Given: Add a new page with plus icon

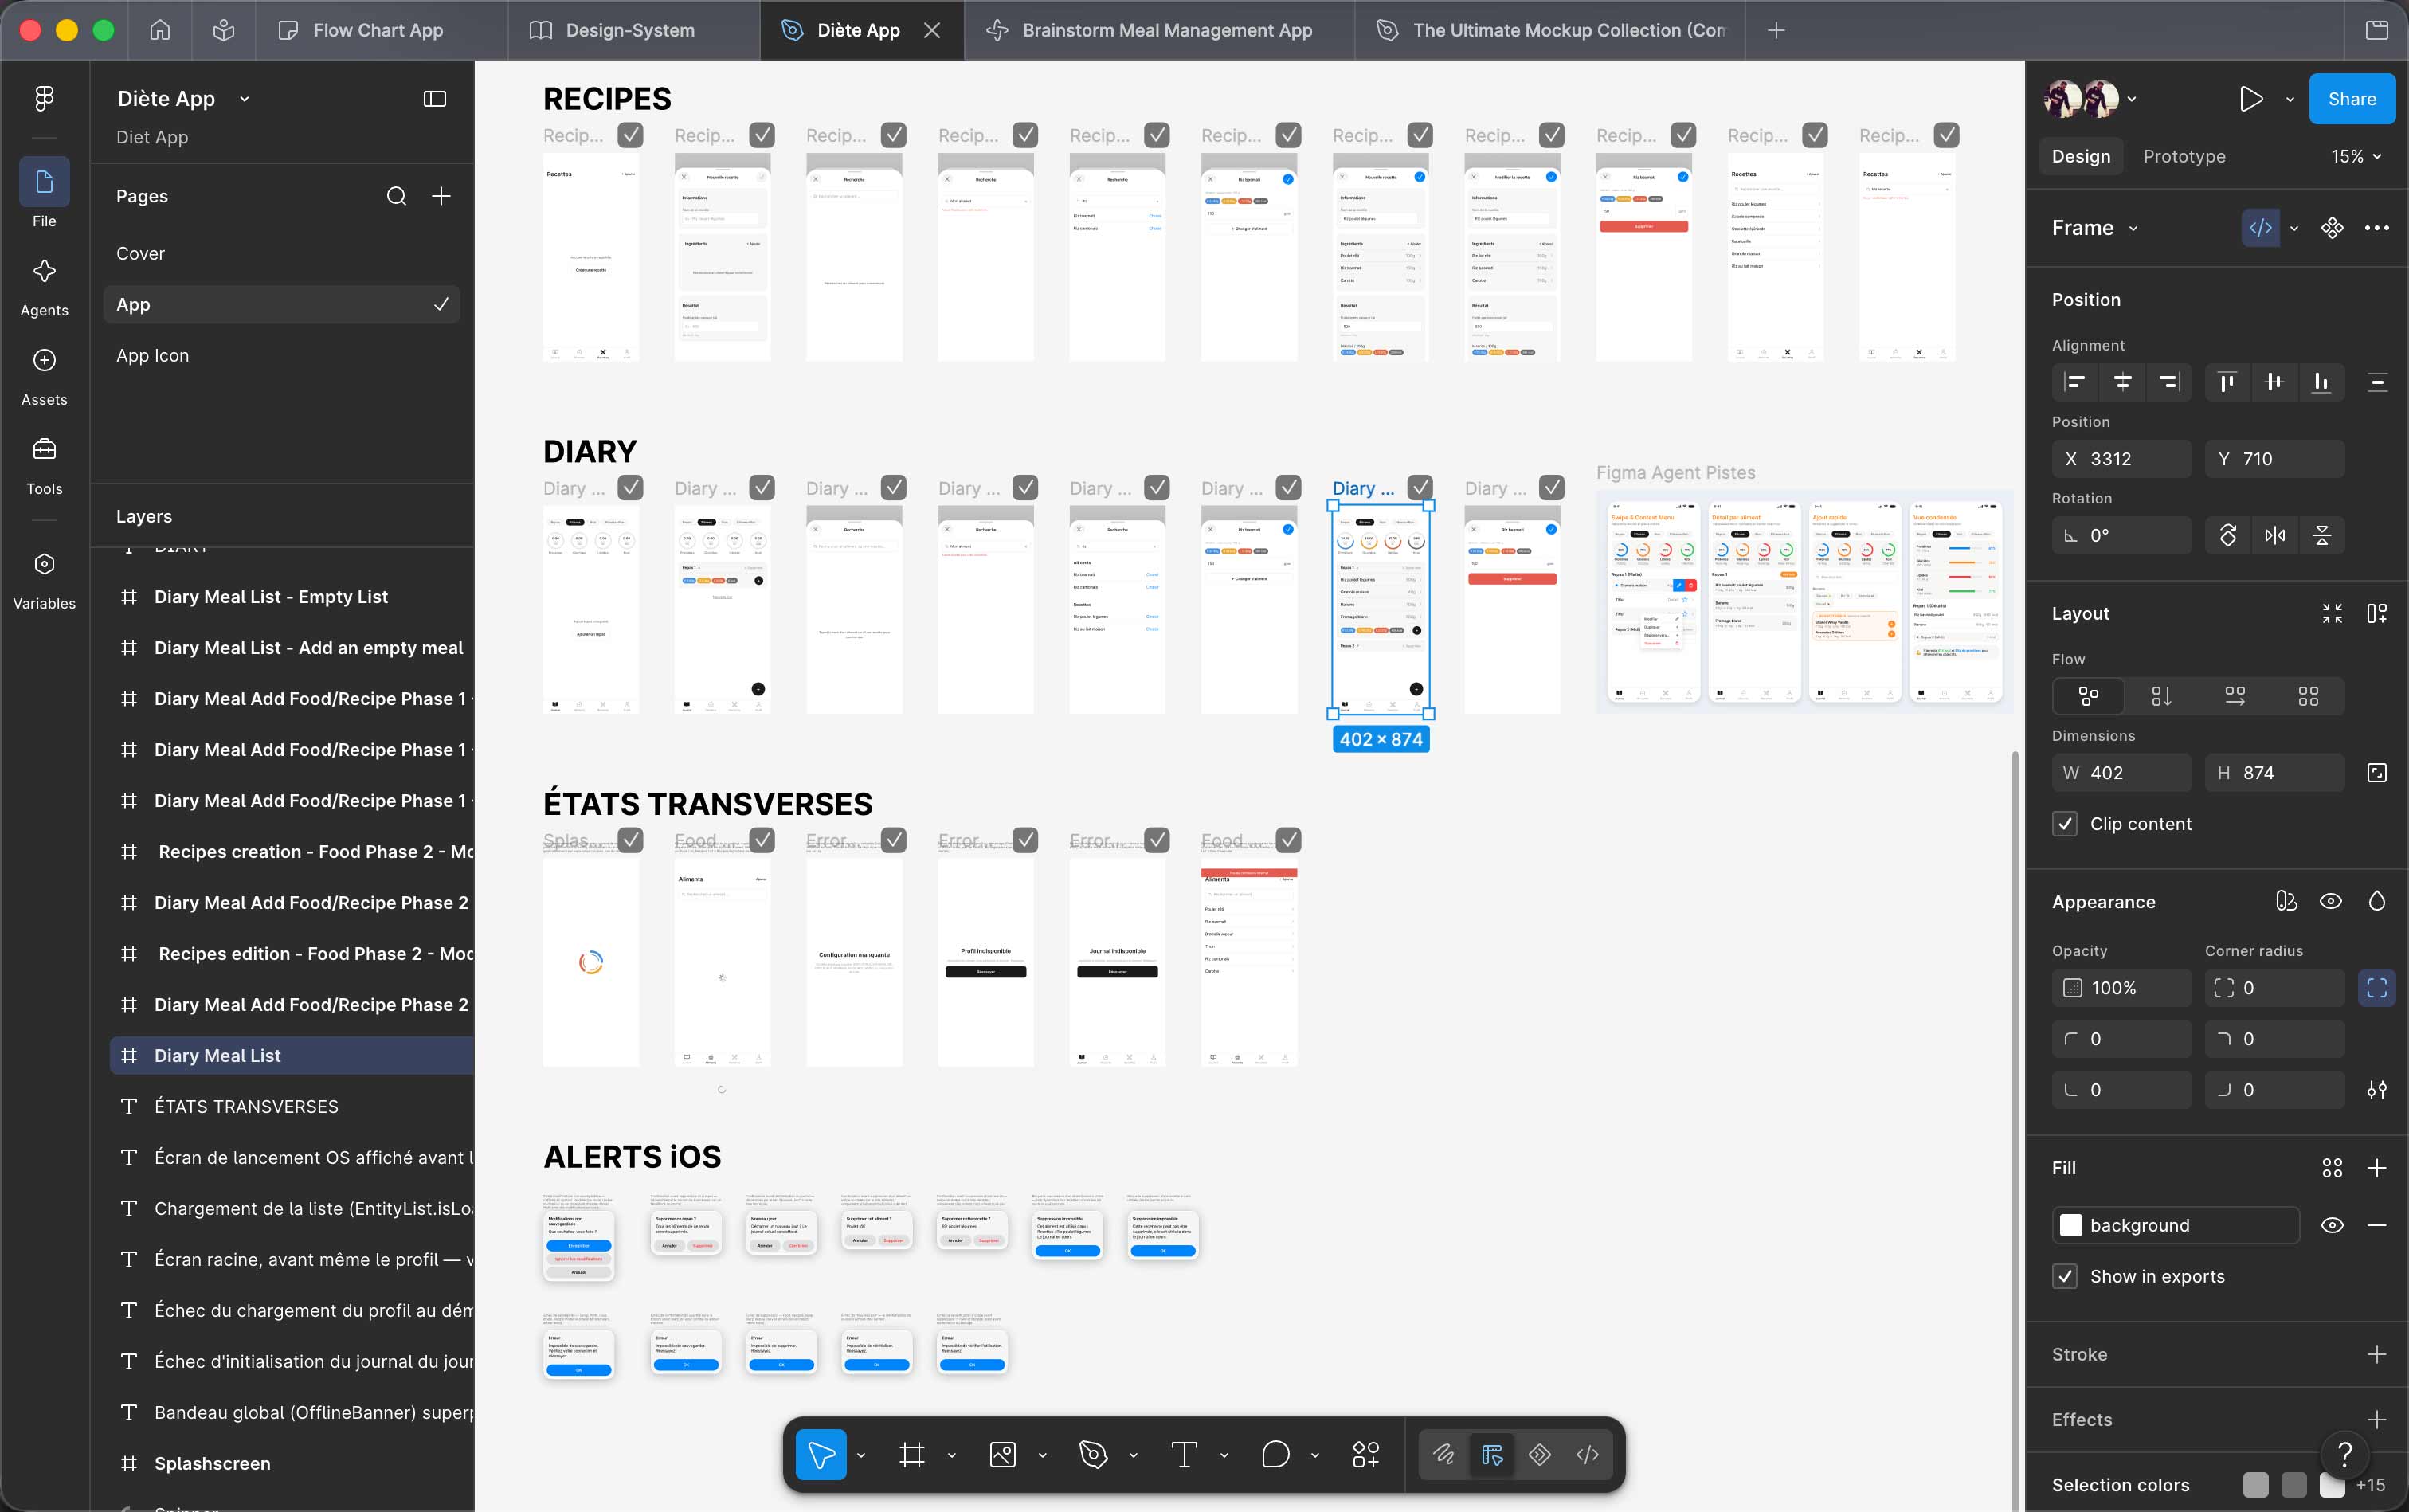Looking at the screenshot, I should coord(441,196).
